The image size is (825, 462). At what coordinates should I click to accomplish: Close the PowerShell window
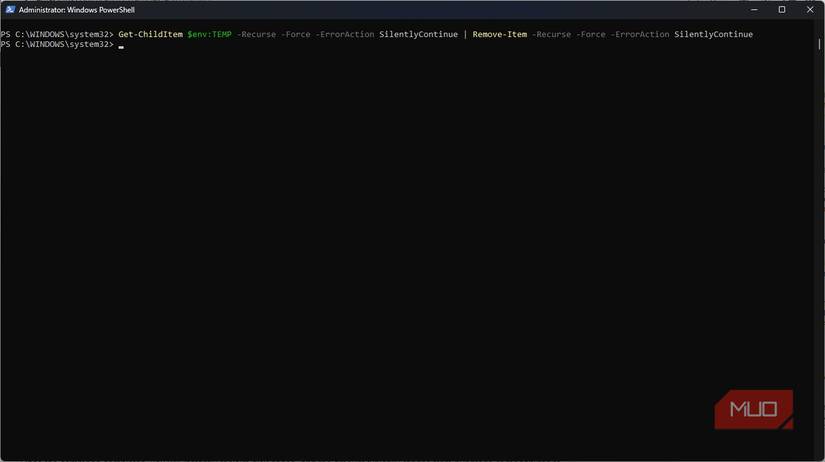pyautogui.click(x=810, y=9)
